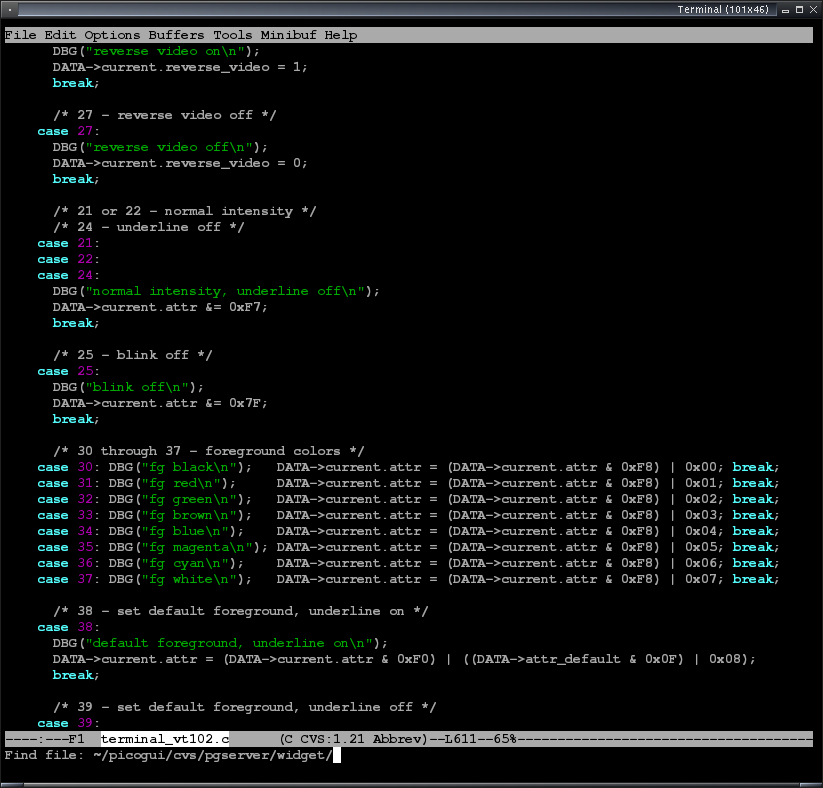Click comment '30 through 37 - foreground colors'
This screenshot has width=823, height=788.
click(208, 451)
